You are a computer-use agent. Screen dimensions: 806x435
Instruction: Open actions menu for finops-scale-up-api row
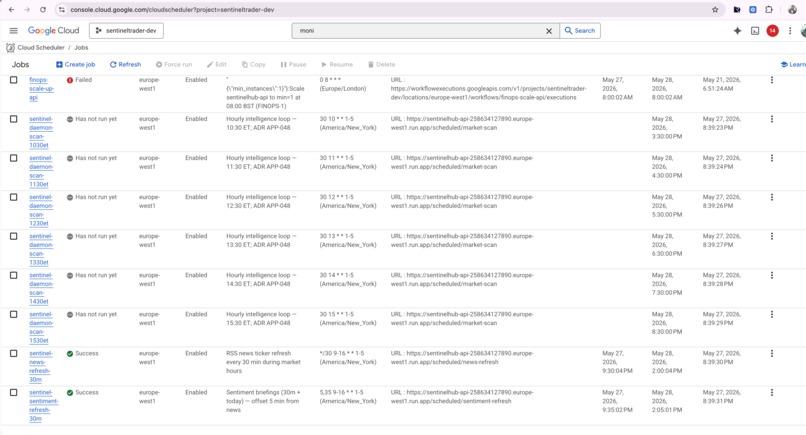coord(772,80)
